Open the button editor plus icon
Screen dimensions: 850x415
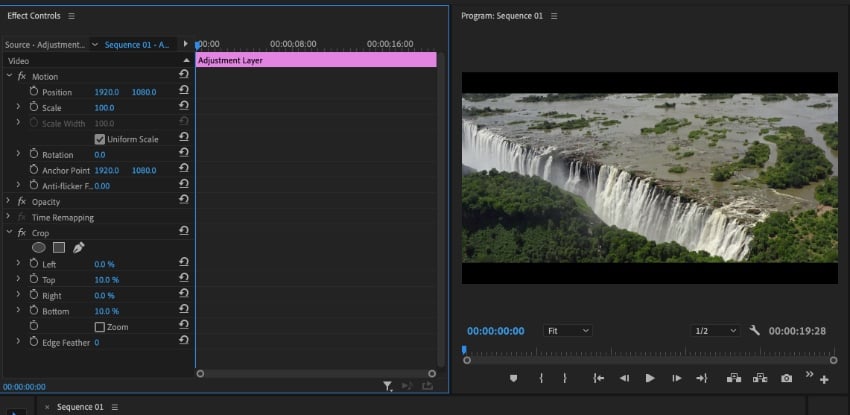click(824, 380)
